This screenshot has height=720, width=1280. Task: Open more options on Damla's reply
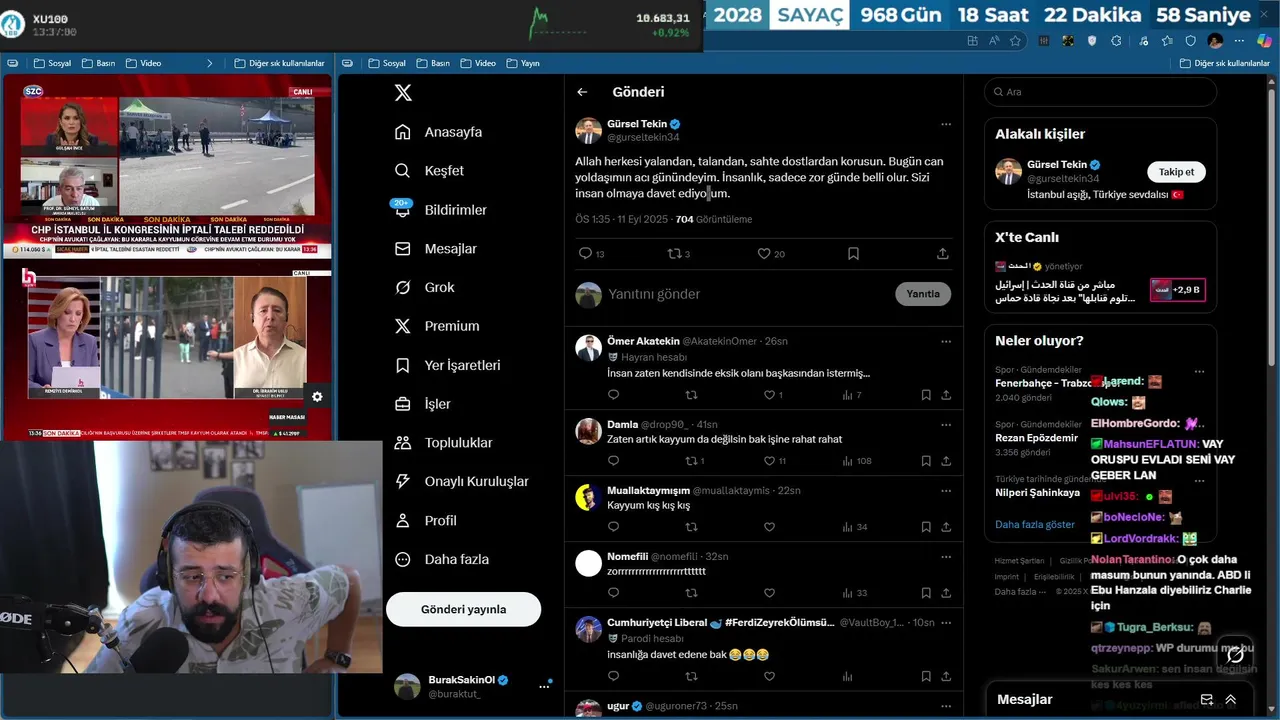pos(946,424)
